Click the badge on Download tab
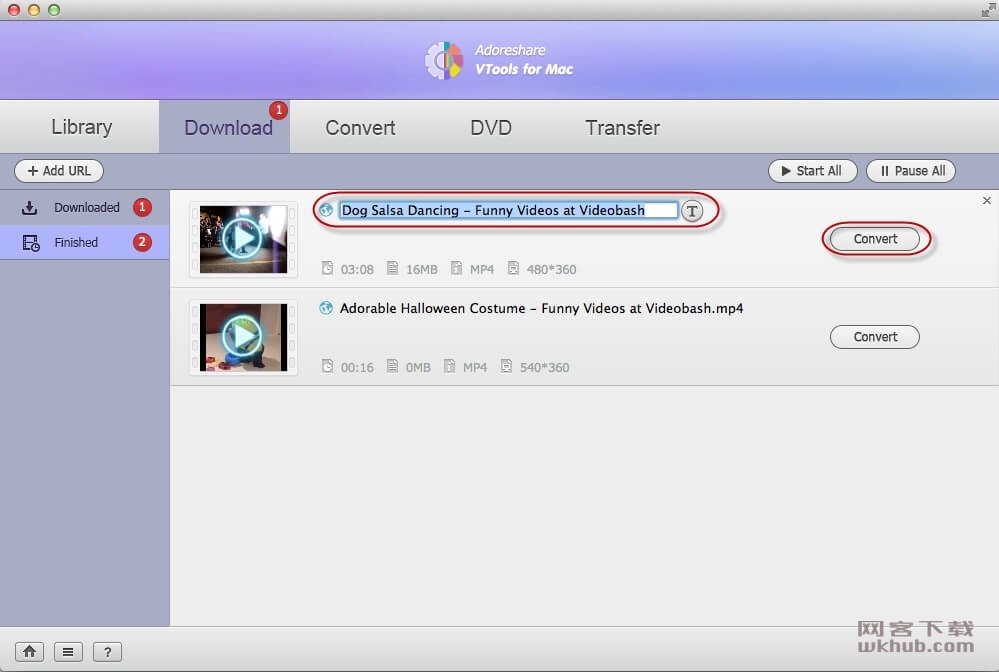The image size is (999, 672). point(278,110)
